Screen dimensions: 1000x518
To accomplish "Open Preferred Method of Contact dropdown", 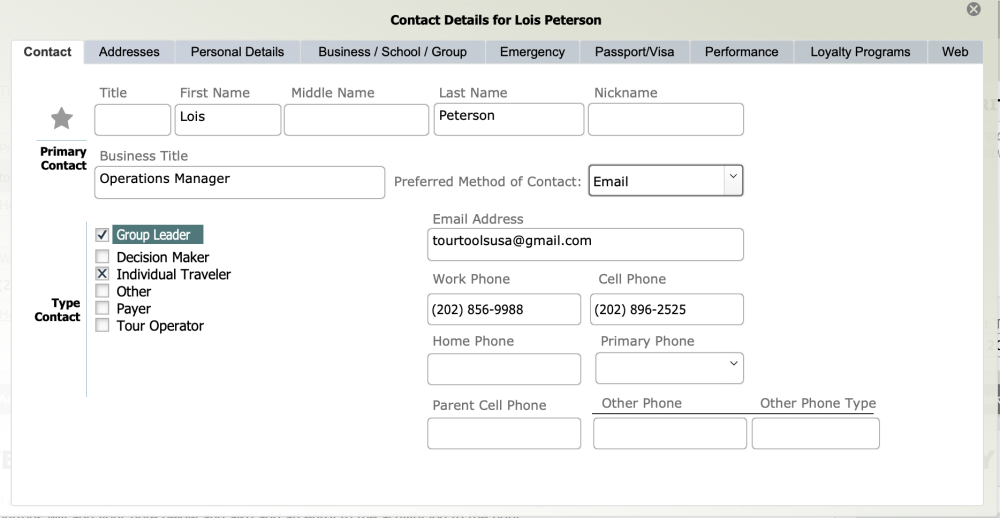I will [x=665, y=181].
